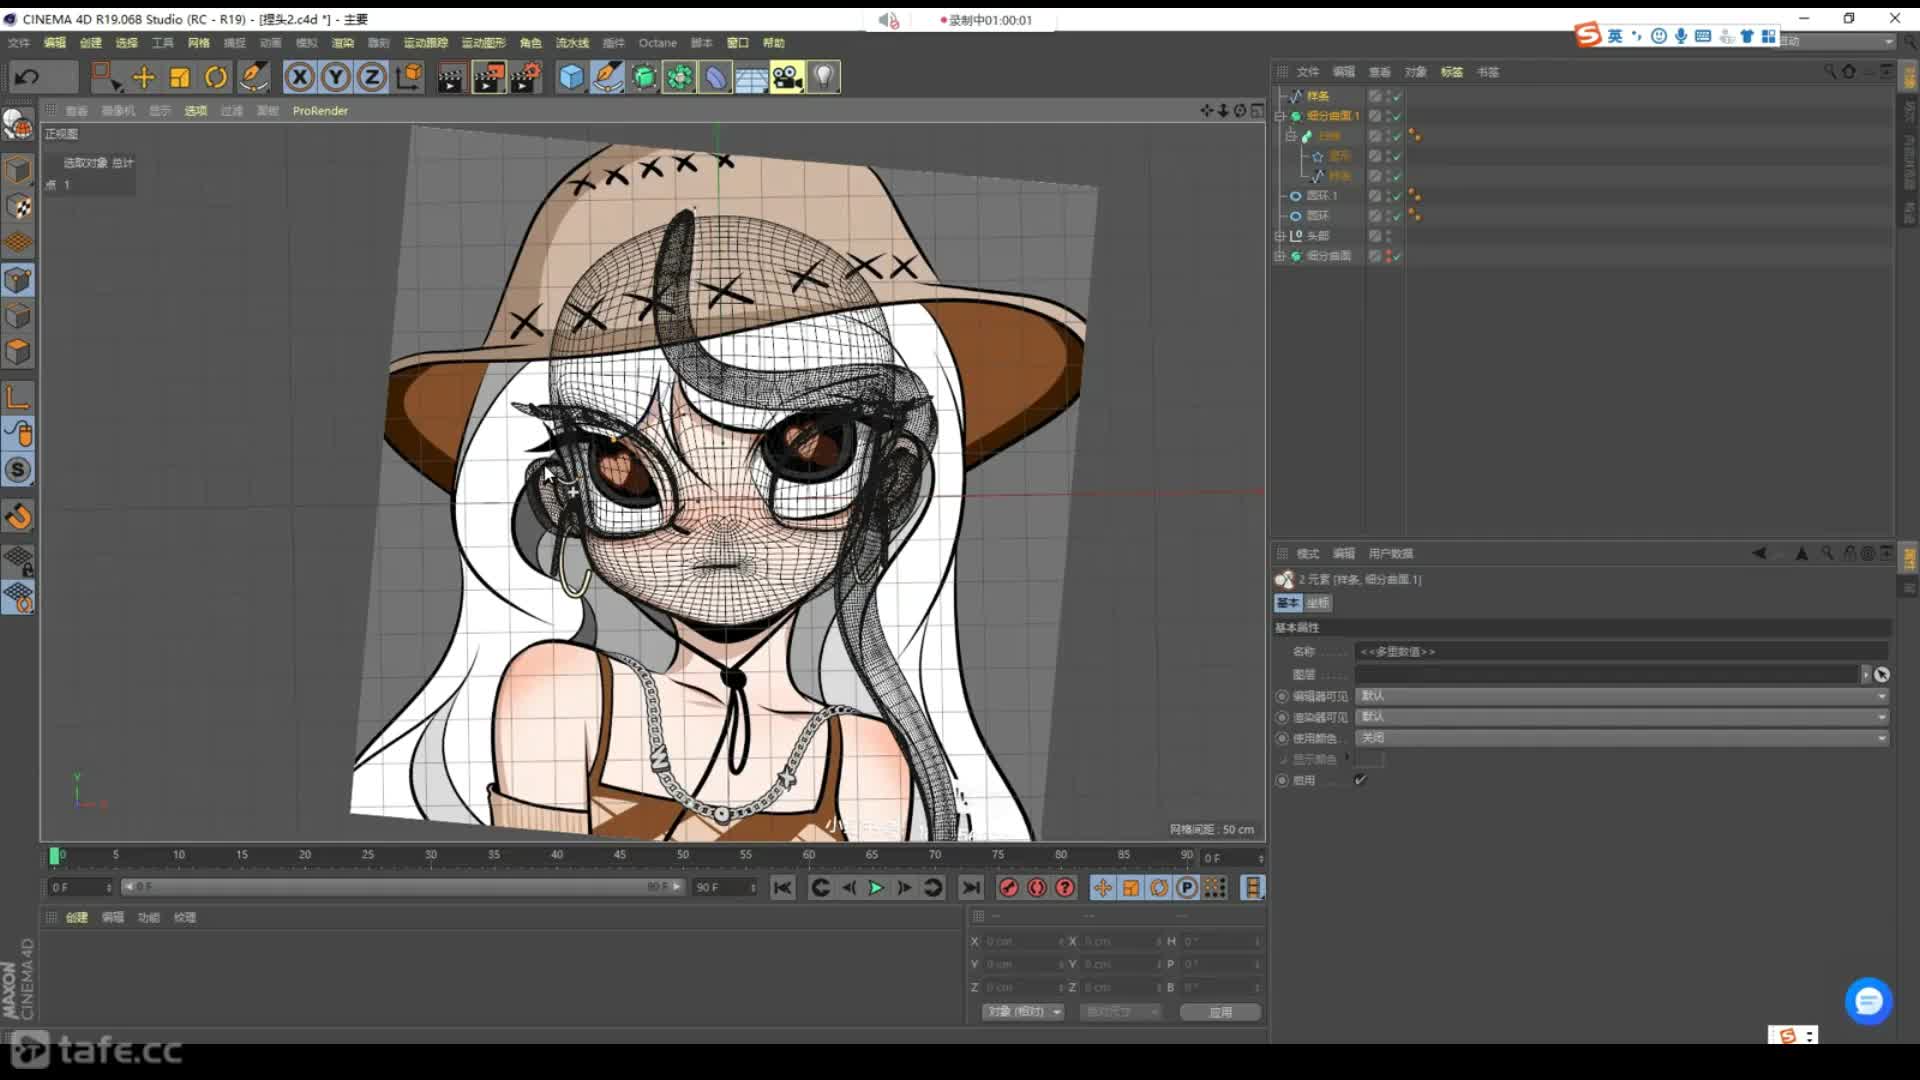Add a Light object
This screenshot has width=1920, height=1080.
tap(823, 77)
